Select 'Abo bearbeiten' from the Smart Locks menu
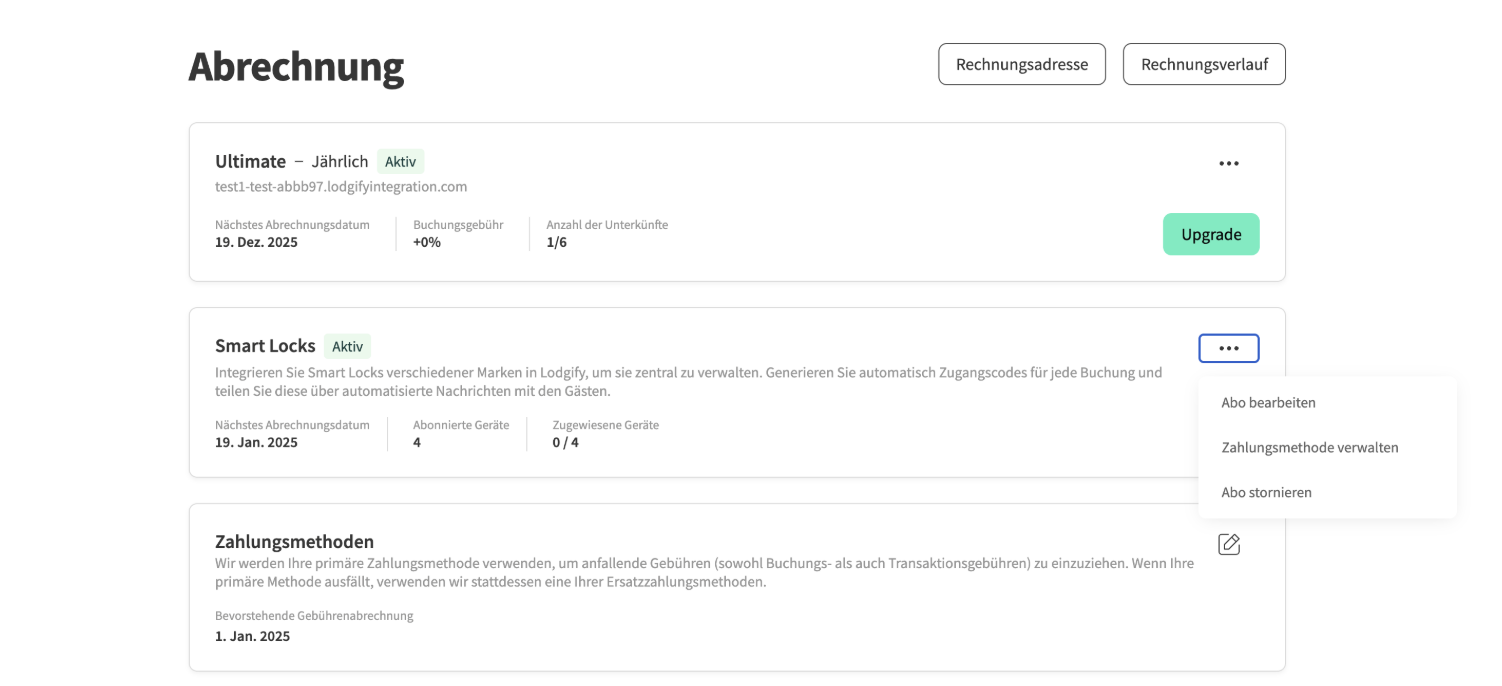The image size is (1502, 686). (1268, 402)
